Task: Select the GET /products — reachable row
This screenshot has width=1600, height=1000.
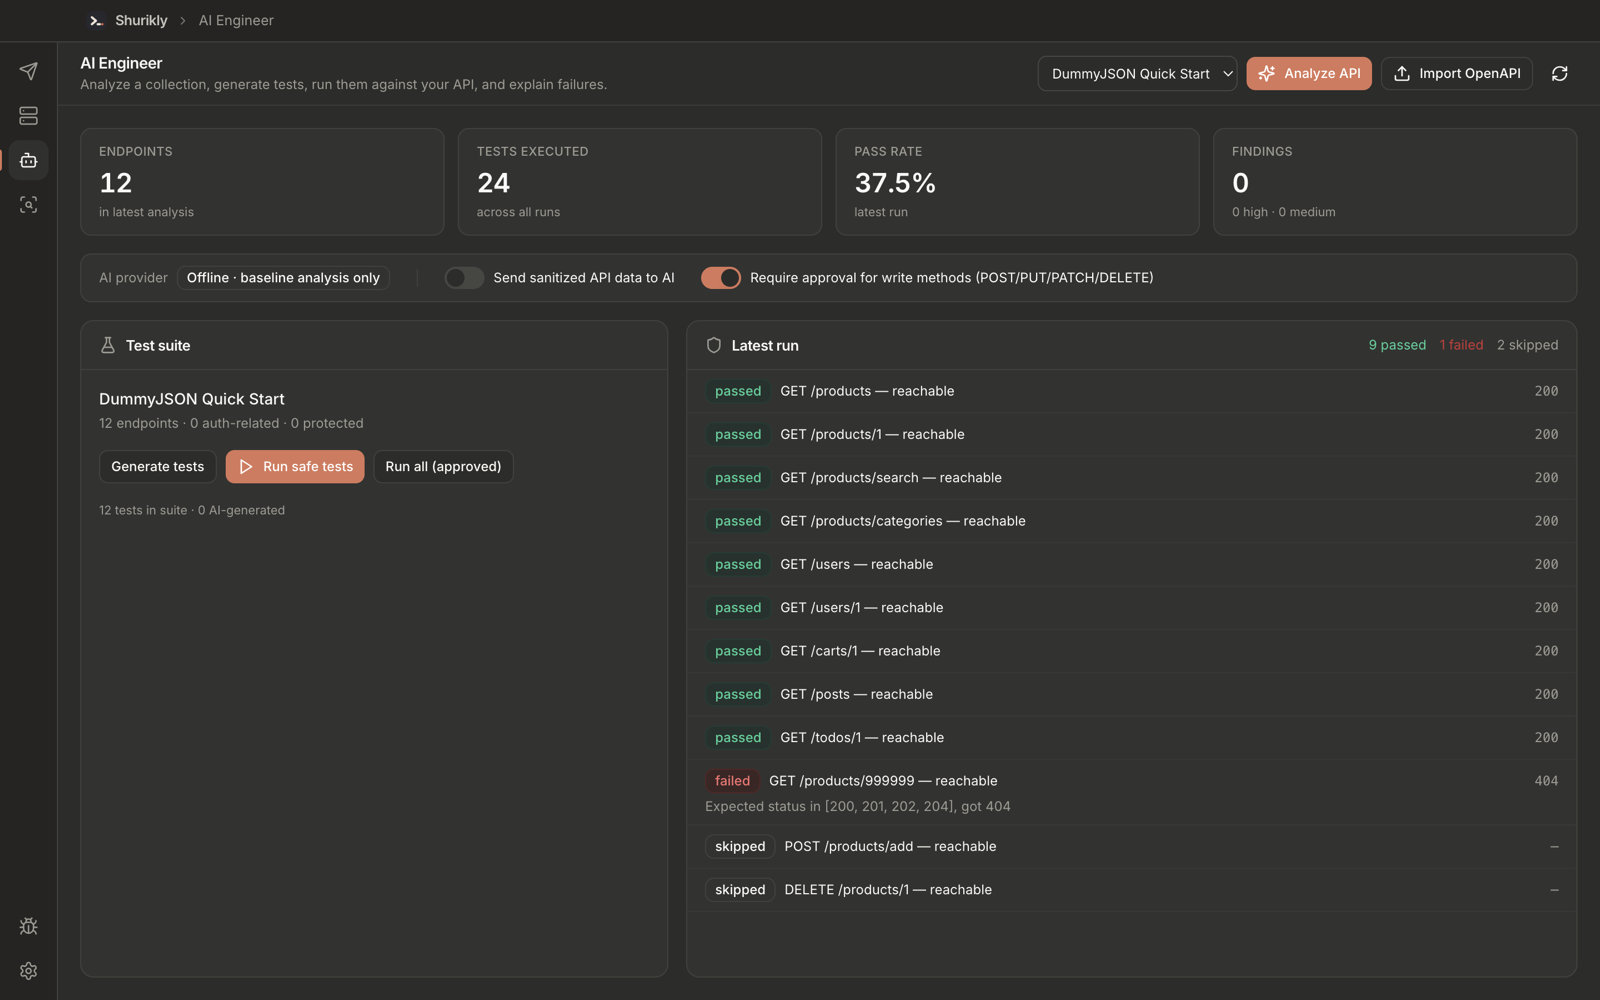Action: click(1131, 391)
